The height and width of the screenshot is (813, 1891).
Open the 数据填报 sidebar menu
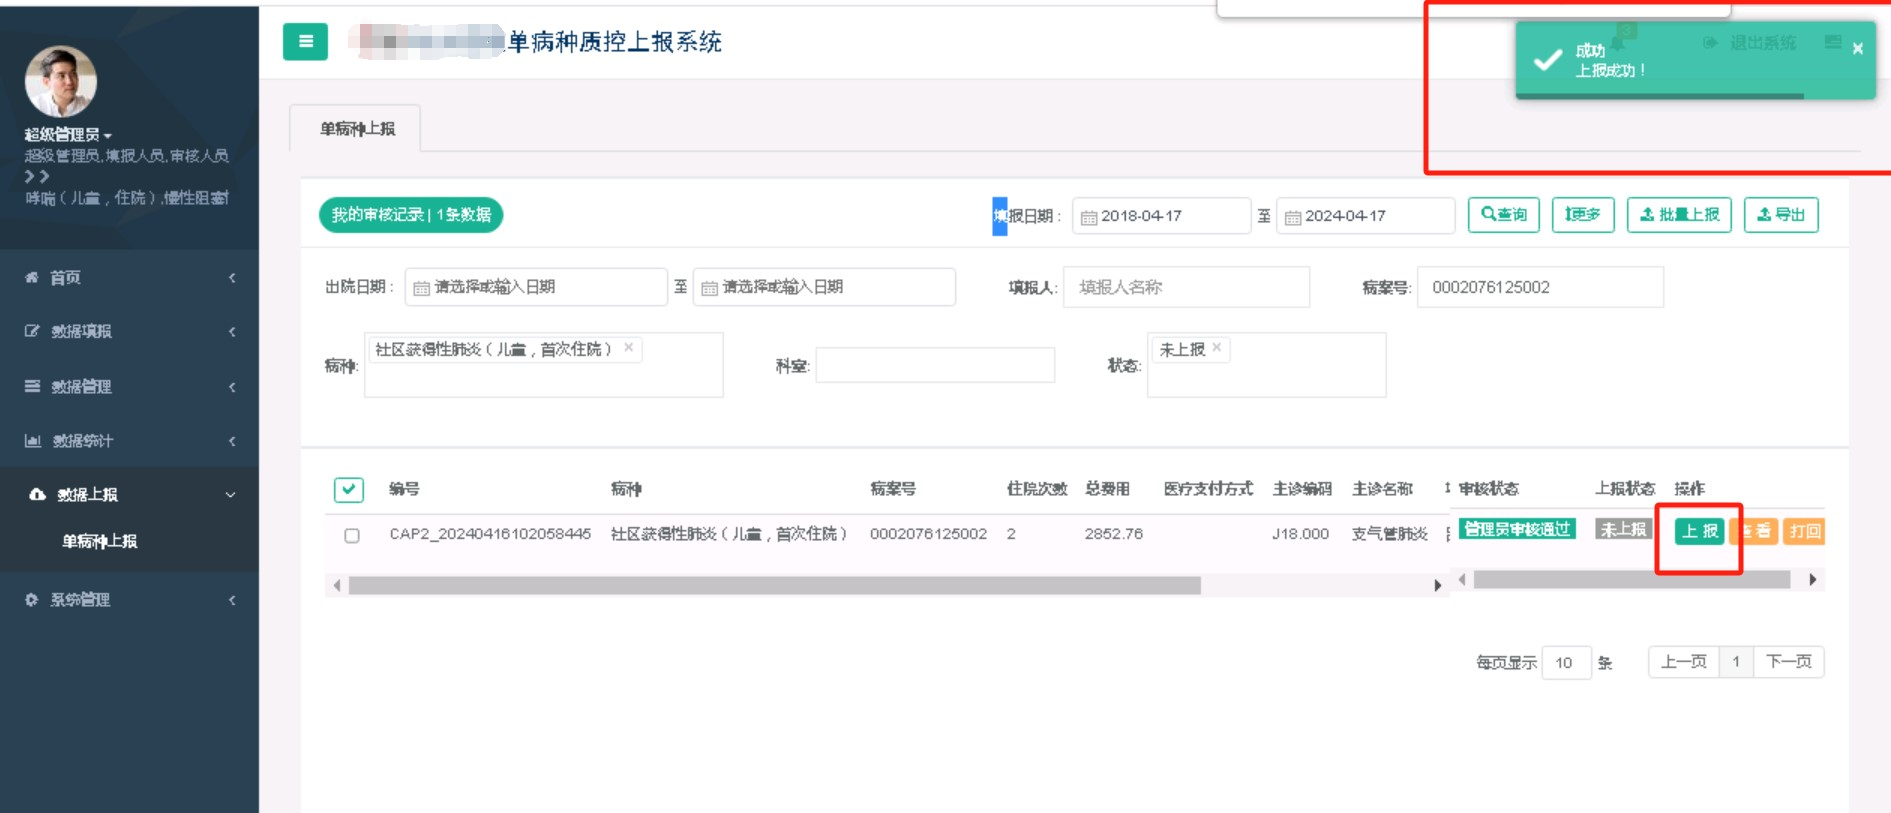coord(82,331)
